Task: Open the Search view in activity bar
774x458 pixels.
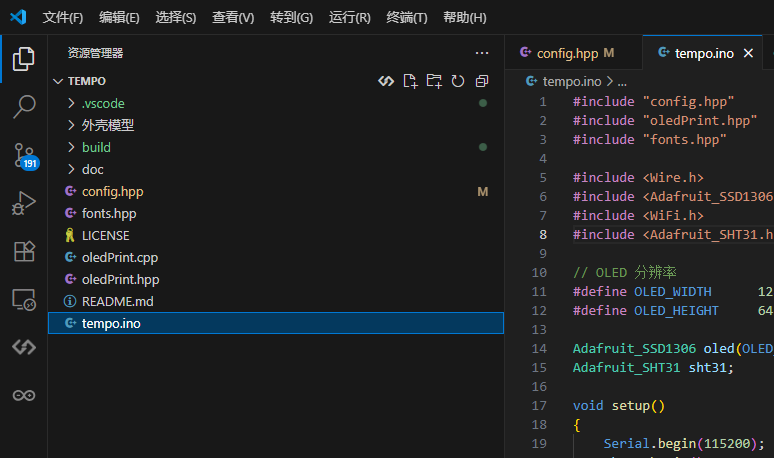Action: pyautogui.click(x=24, y=106)
